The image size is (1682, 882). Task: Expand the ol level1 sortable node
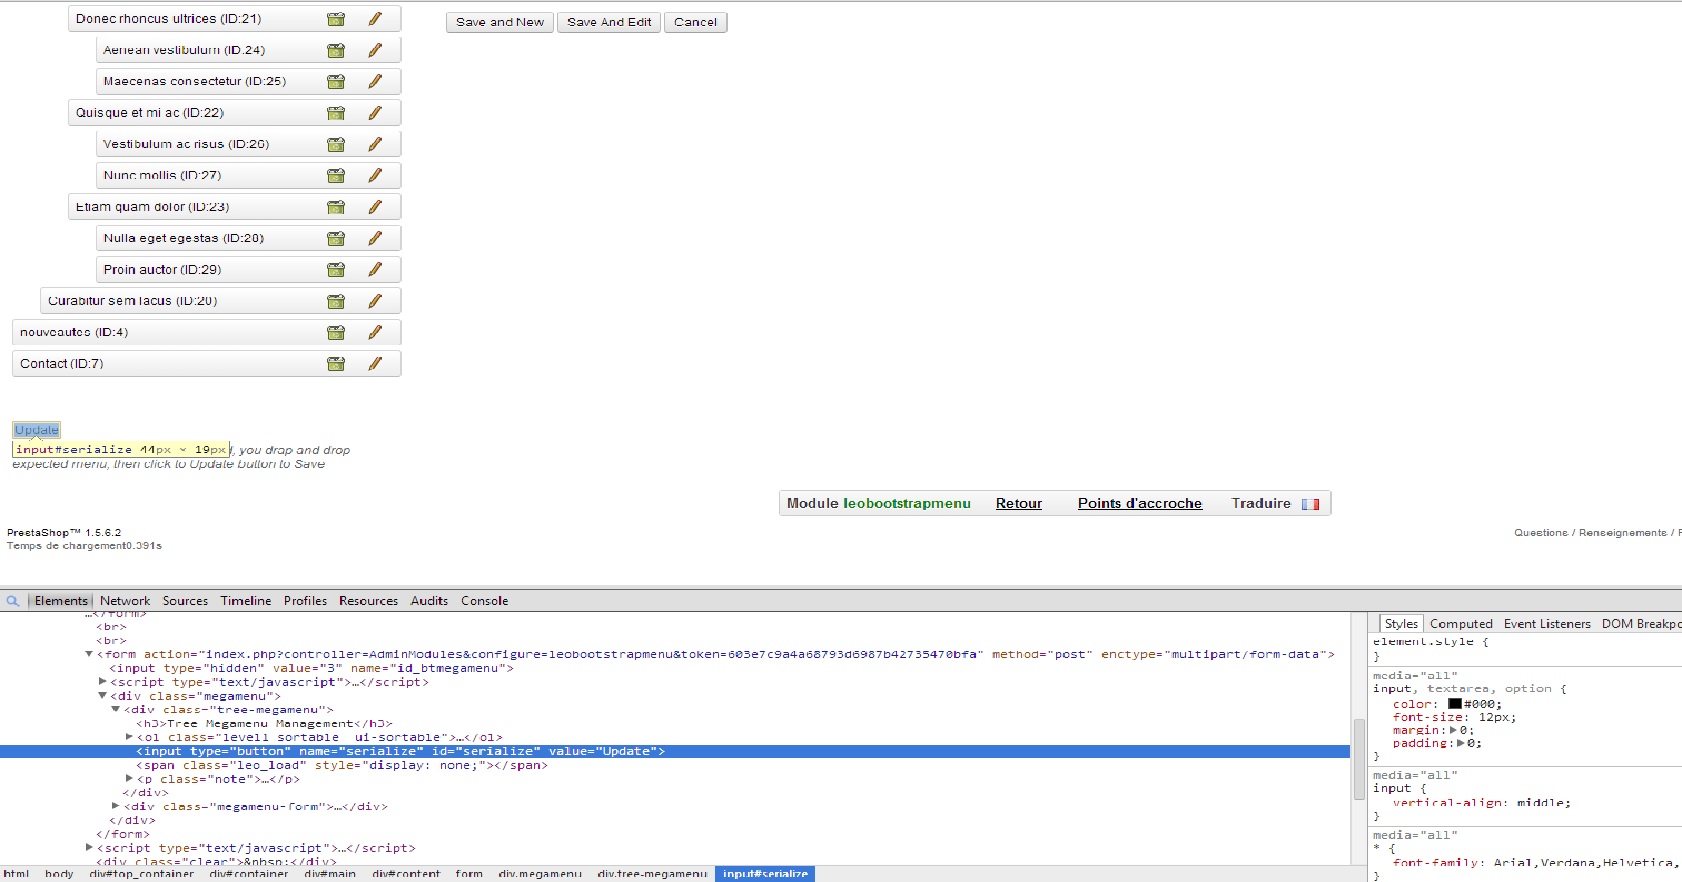[129, 737]
